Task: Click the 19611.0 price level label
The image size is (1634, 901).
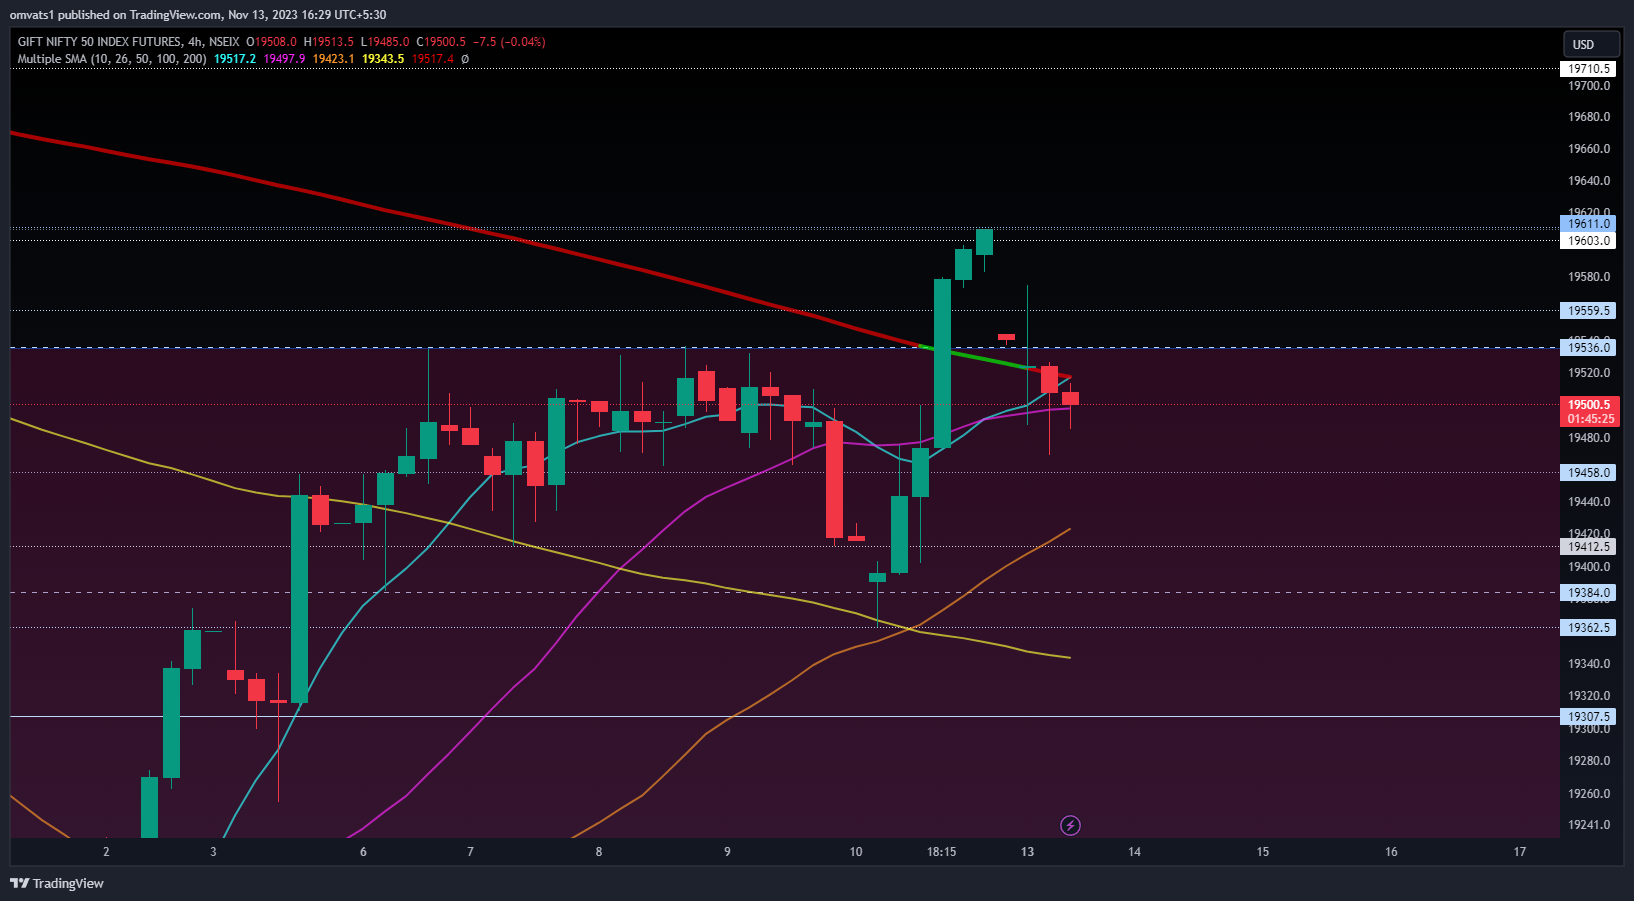Action: click(x=1588, y=224)
